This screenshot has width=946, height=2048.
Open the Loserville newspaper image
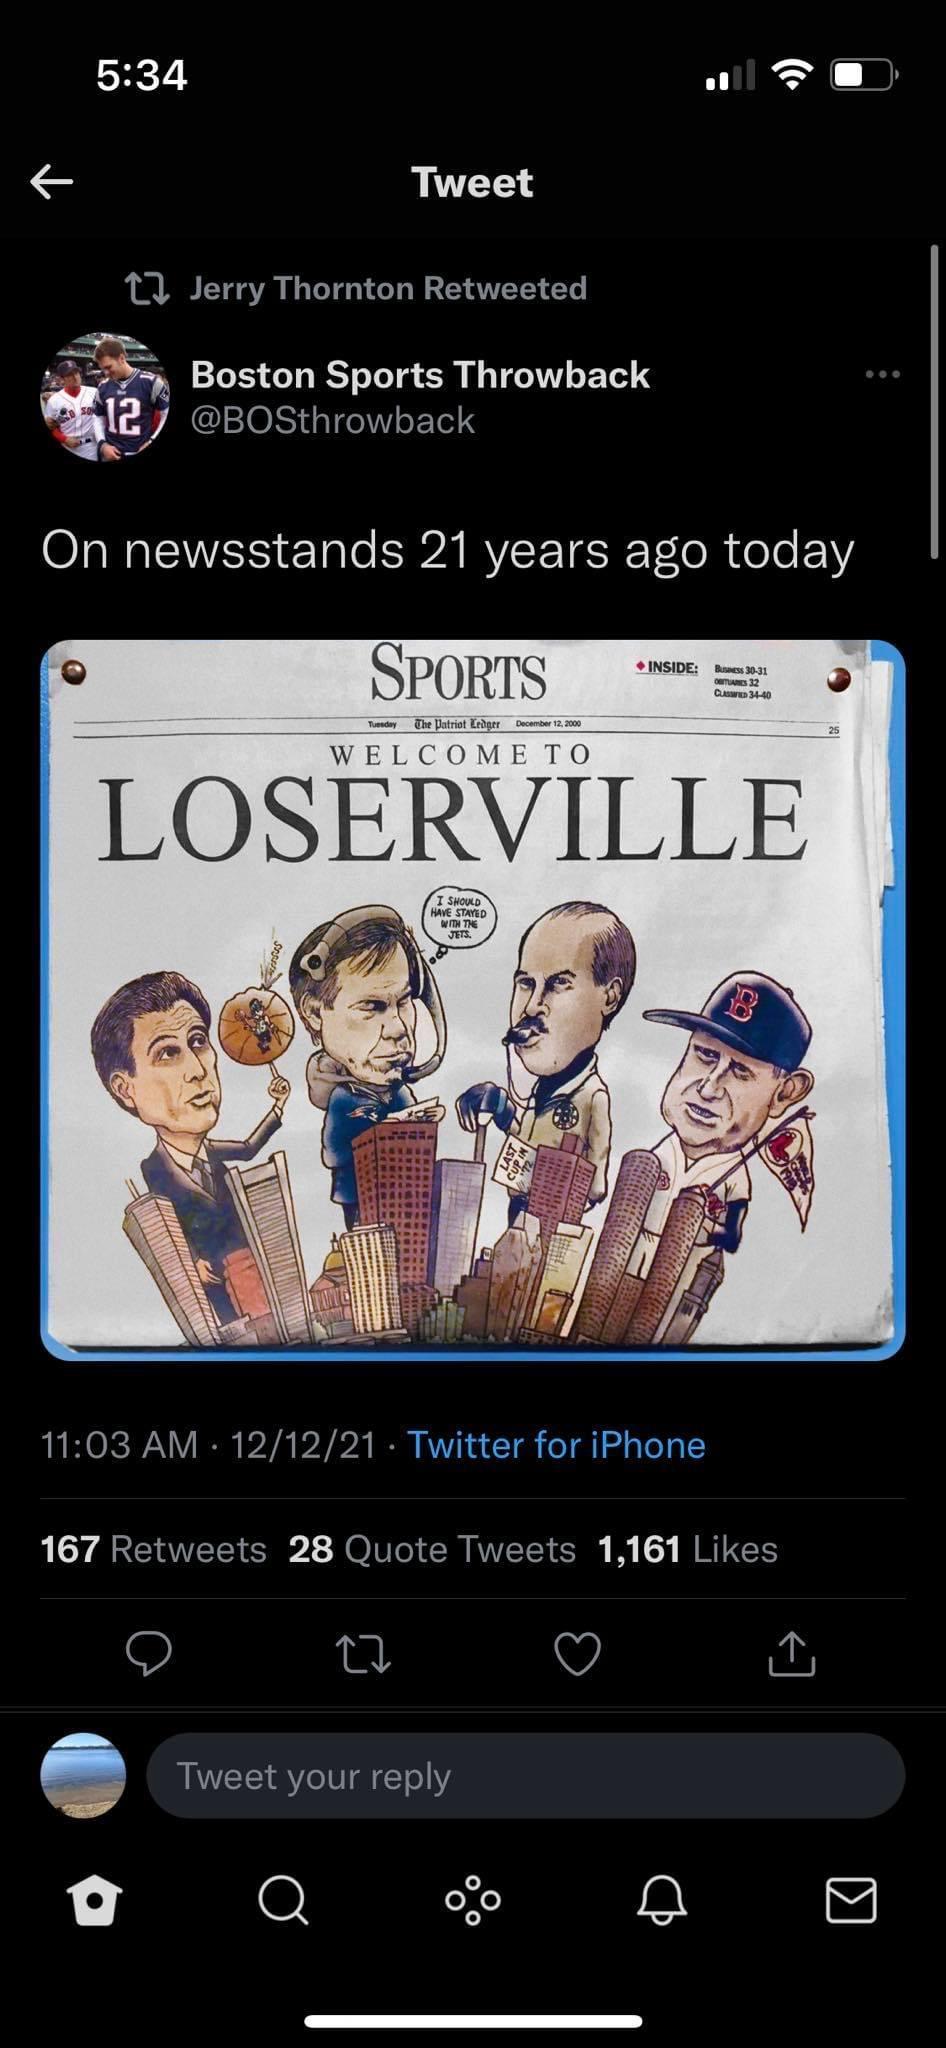tap(473, 1000)
